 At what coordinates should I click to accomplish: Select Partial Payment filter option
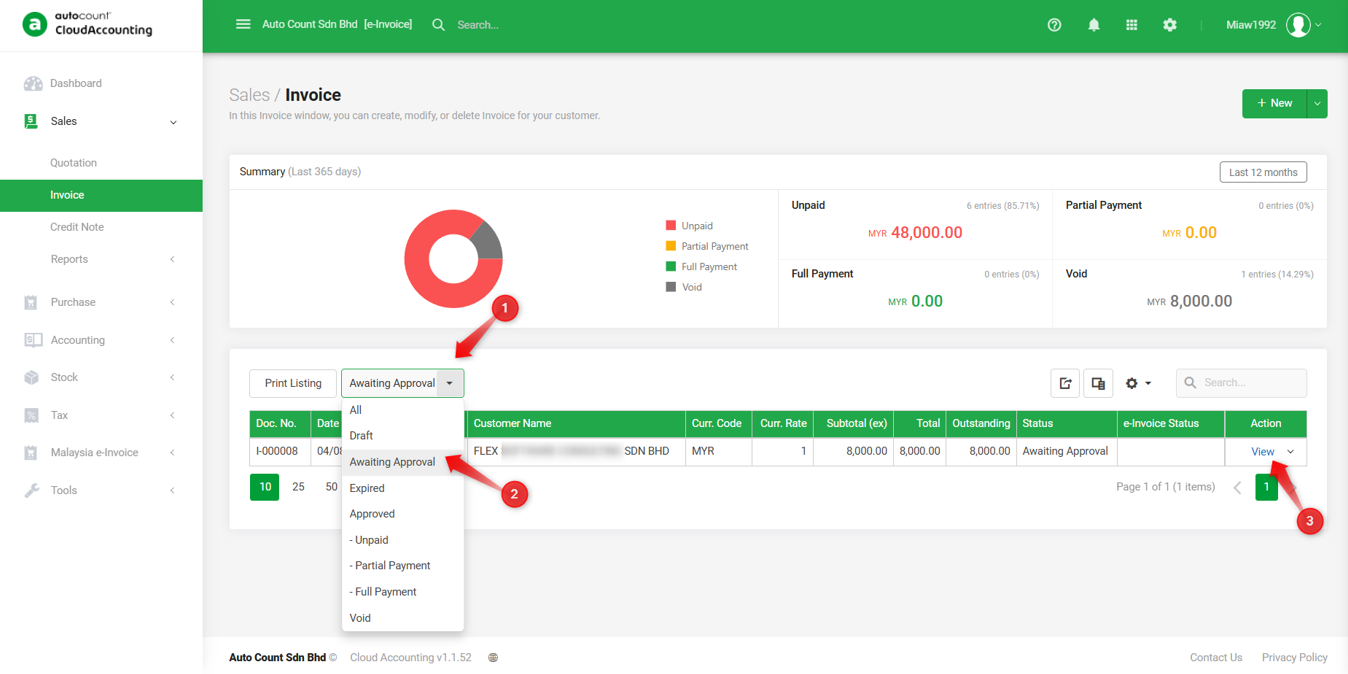coord(403,566)
